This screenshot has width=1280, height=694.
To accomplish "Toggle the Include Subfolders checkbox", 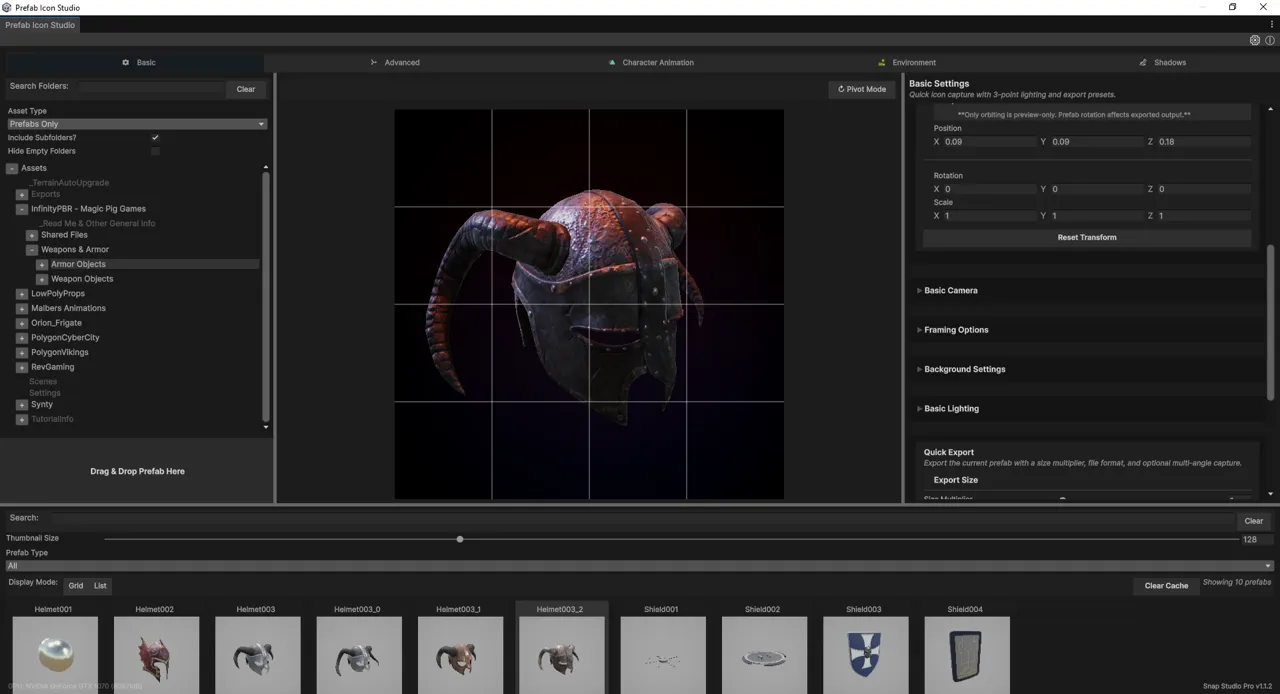I will [x=155, y=137].
